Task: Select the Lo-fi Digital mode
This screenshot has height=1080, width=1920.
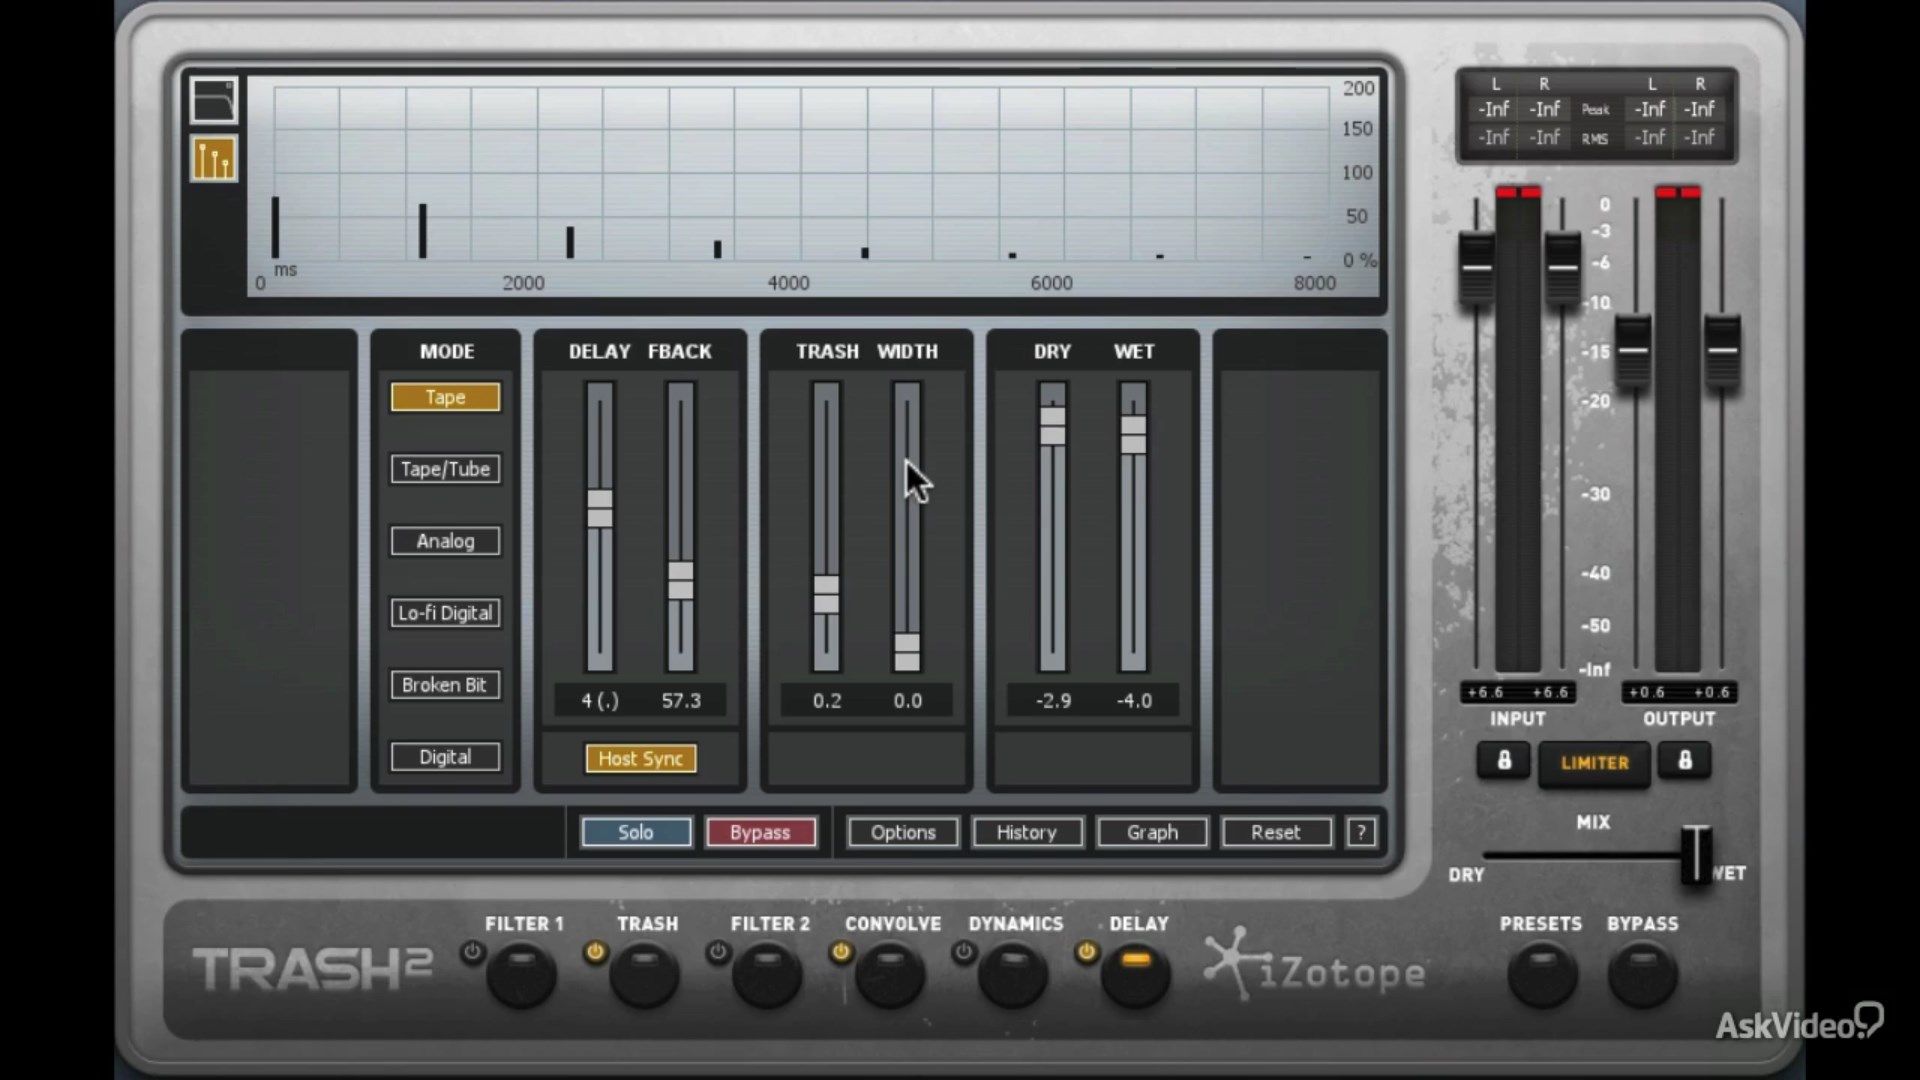Action: point(444,612)
